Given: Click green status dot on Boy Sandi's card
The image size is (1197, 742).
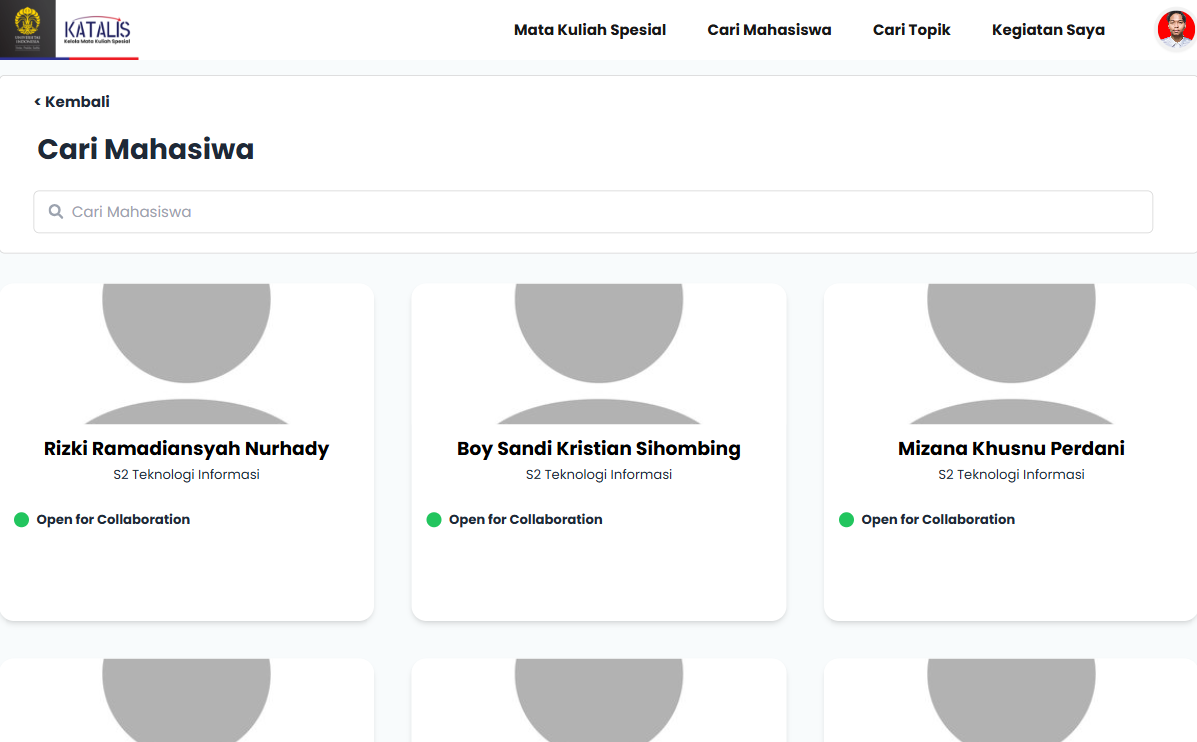Looking at the screenshot, I should coord(434,520).
